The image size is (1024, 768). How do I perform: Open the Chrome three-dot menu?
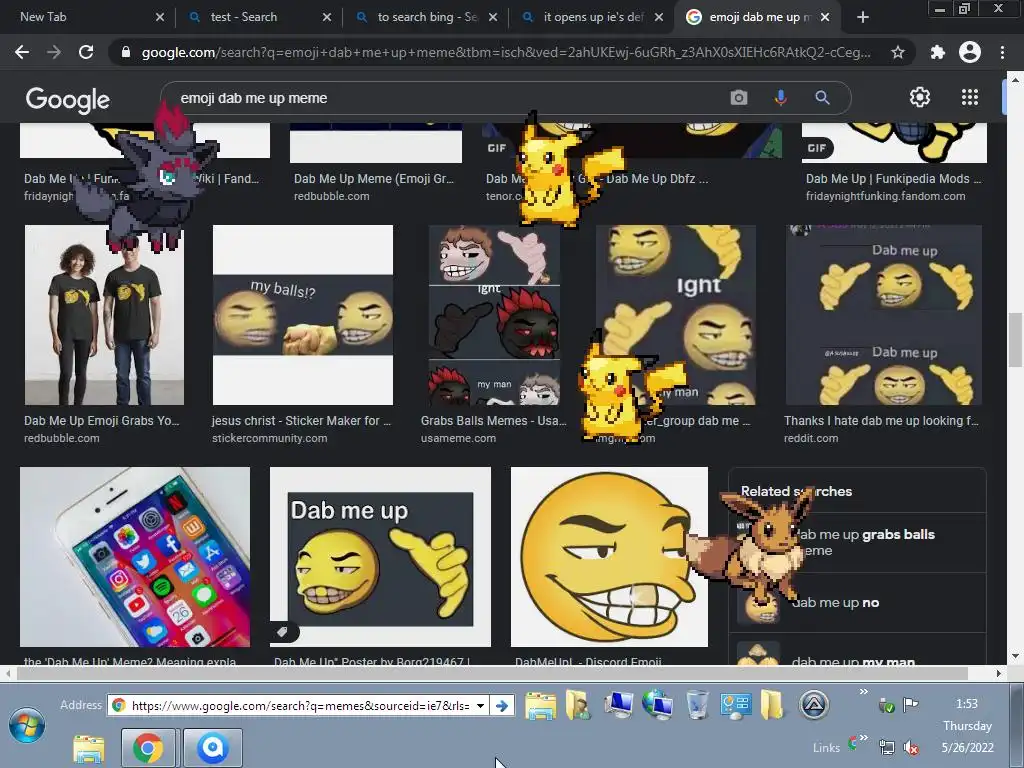point(1002,52)
